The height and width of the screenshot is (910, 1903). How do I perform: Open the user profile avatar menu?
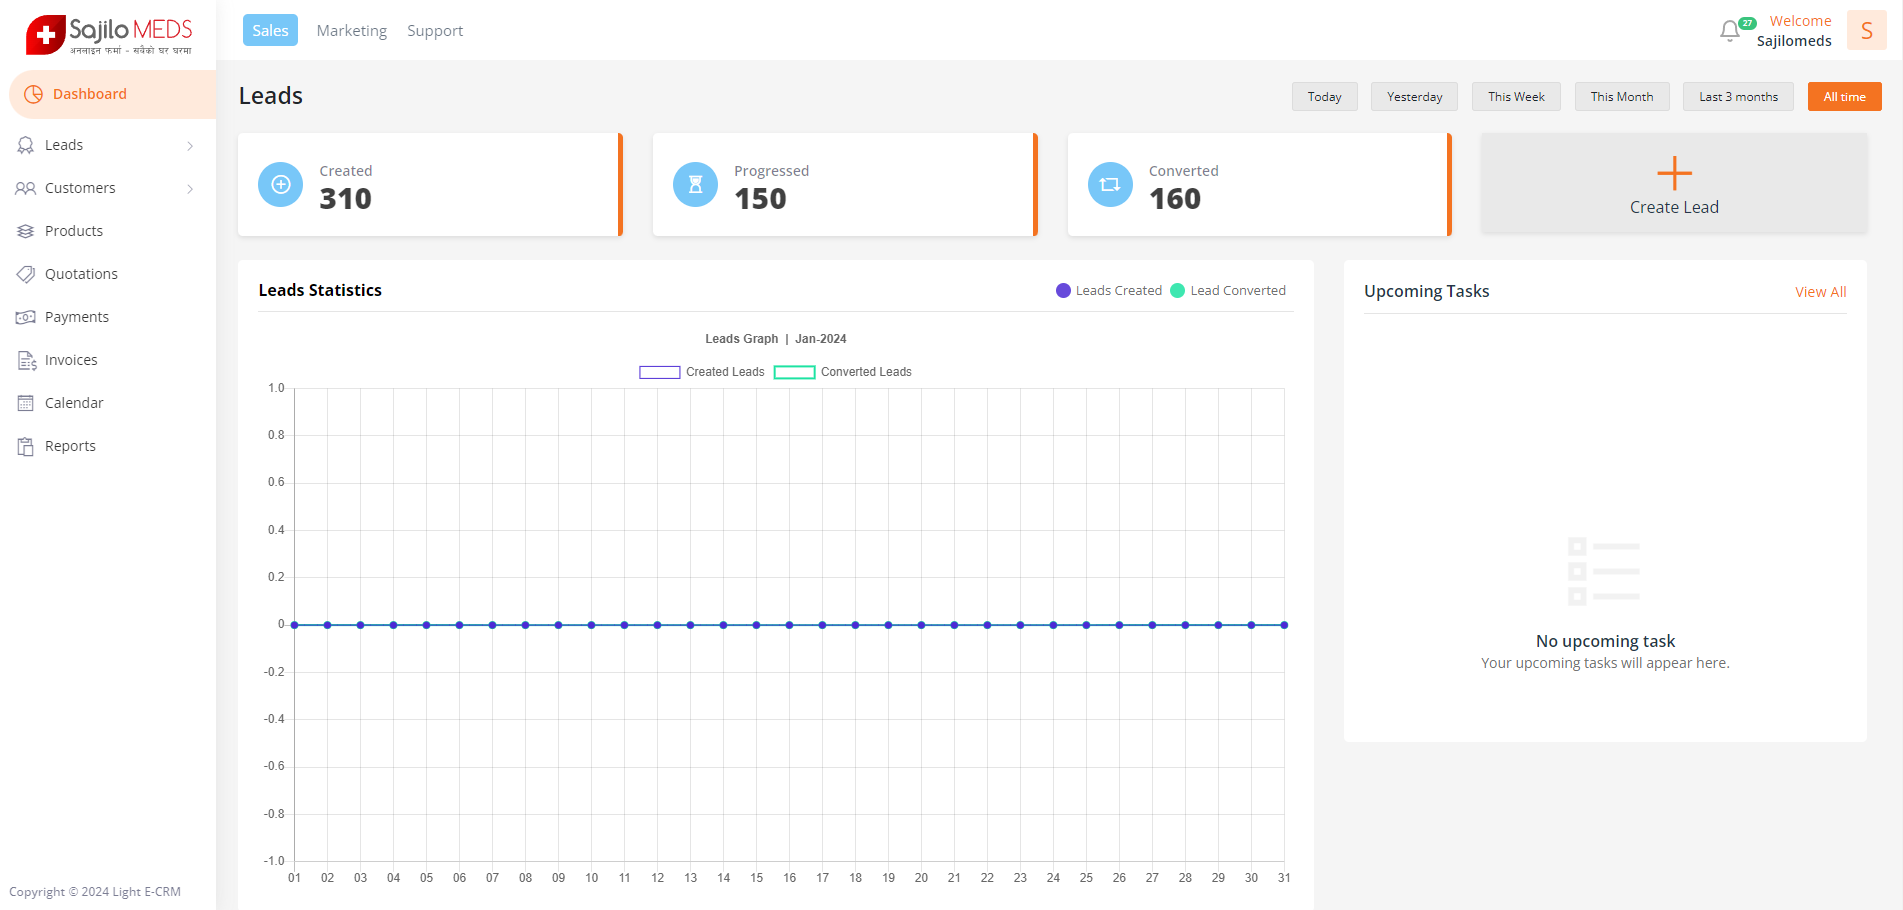click(x=1866, y=31)
